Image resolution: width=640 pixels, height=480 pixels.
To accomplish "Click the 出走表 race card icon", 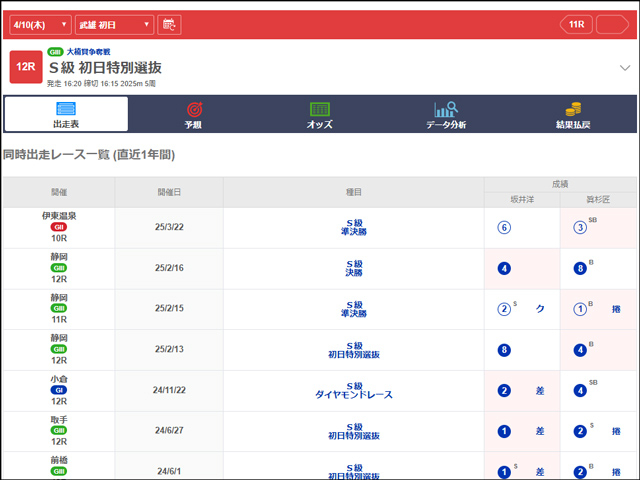I will pyautogui.click(x=66, y=108).
